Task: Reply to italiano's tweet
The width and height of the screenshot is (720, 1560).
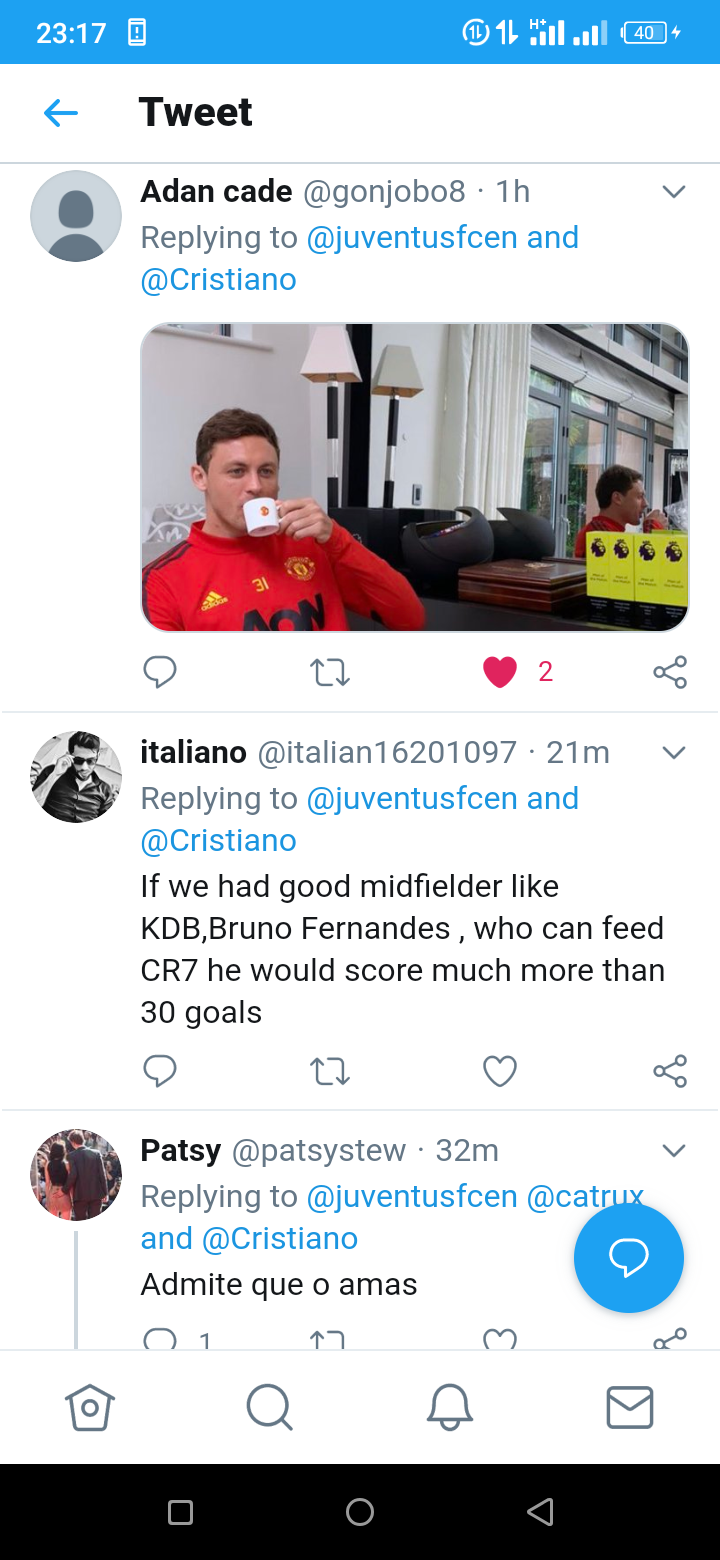Action: coord(160,1071)
